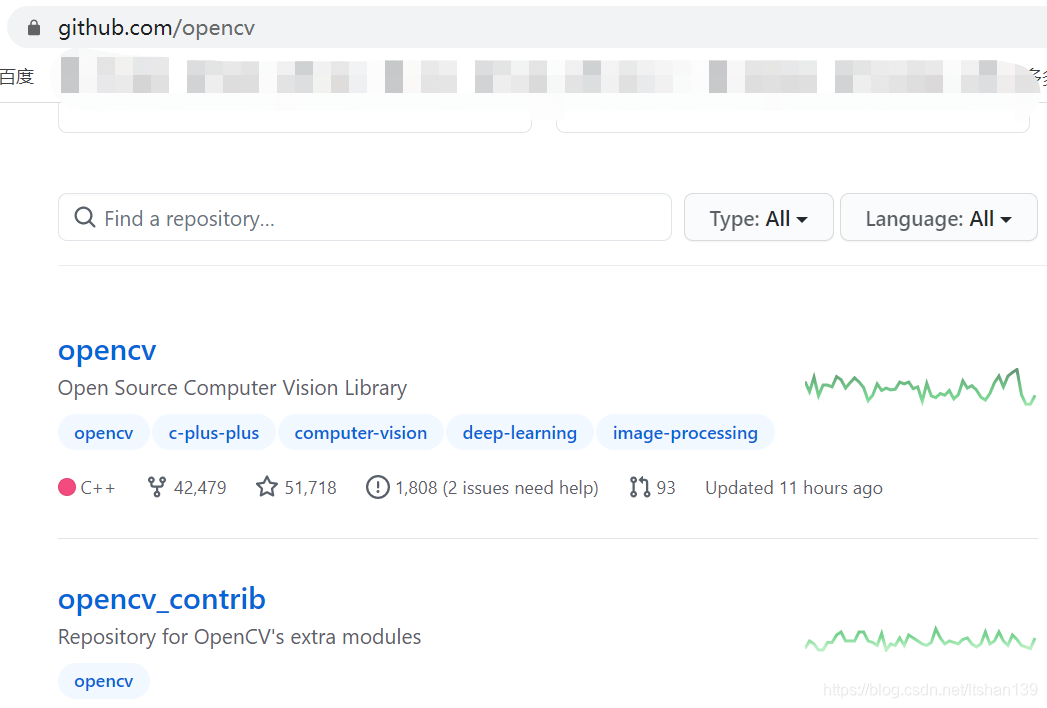
Task: Open the Language: All dropdown
Action: (x=938, y=217)
